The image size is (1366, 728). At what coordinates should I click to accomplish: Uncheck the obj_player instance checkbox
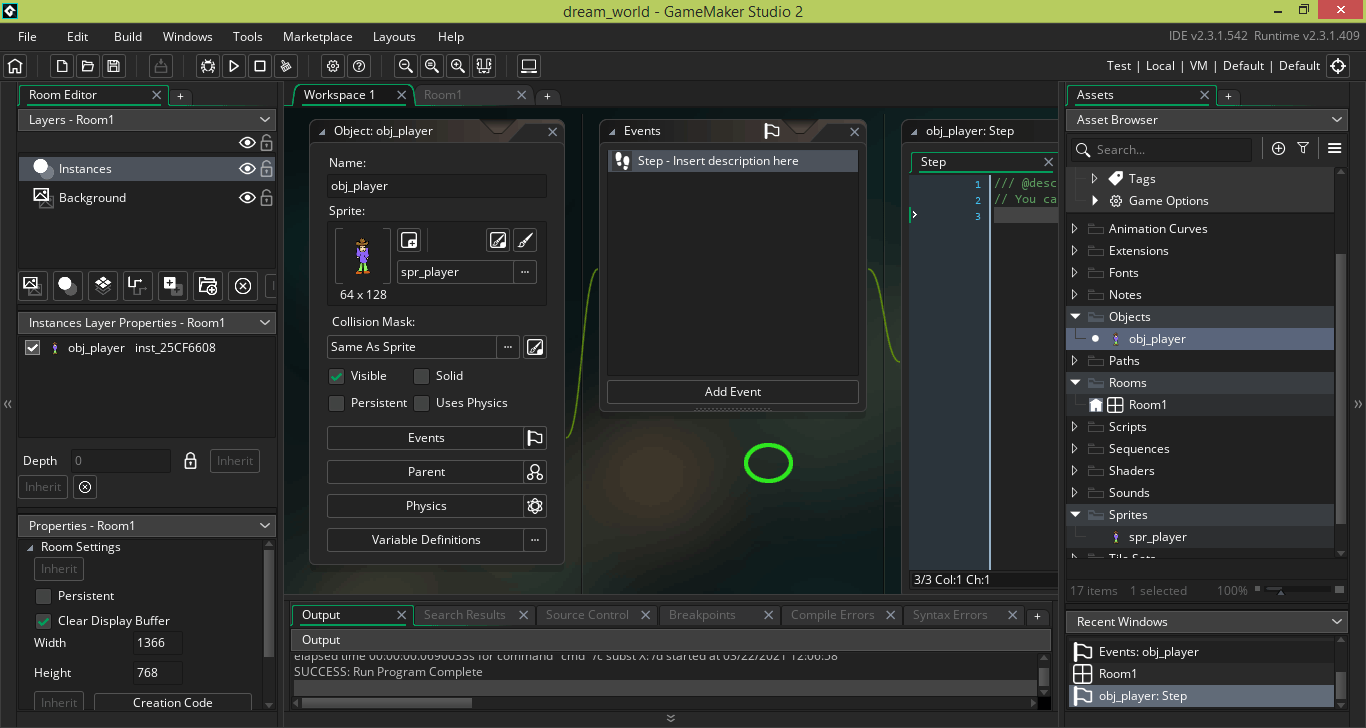pyautogui.click(x=33, y=348)
